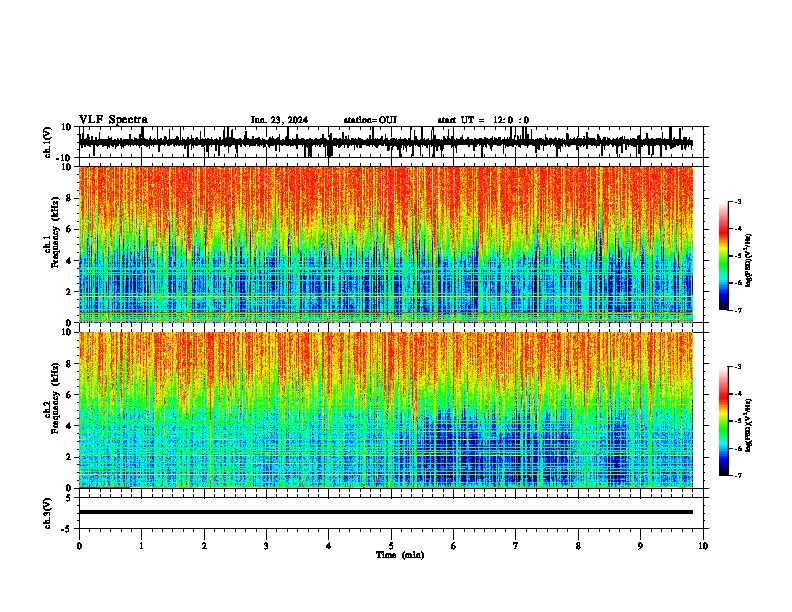Click time axis tick label "3"
The height and width of the screenshot is (612, 792).
tap(266, 546)
